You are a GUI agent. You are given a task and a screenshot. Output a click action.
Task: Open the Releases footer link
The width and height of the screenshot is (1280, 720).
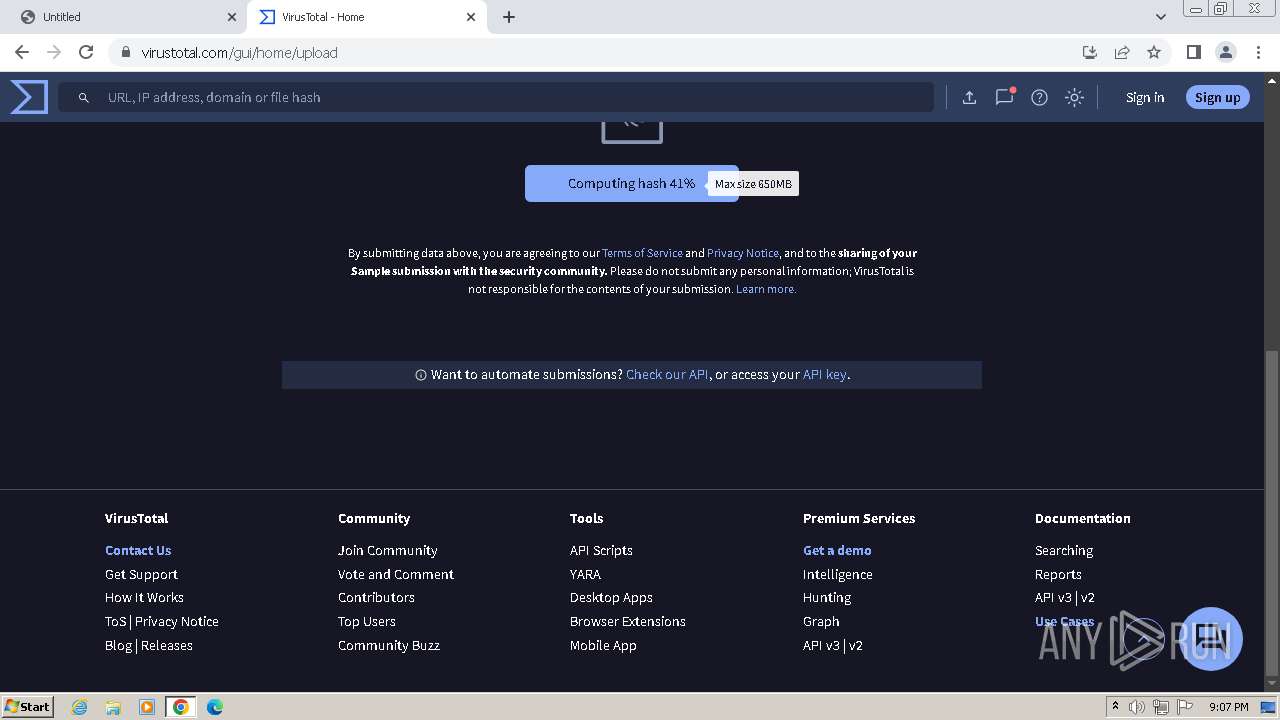pyautogui.click(x=167, y=645)
